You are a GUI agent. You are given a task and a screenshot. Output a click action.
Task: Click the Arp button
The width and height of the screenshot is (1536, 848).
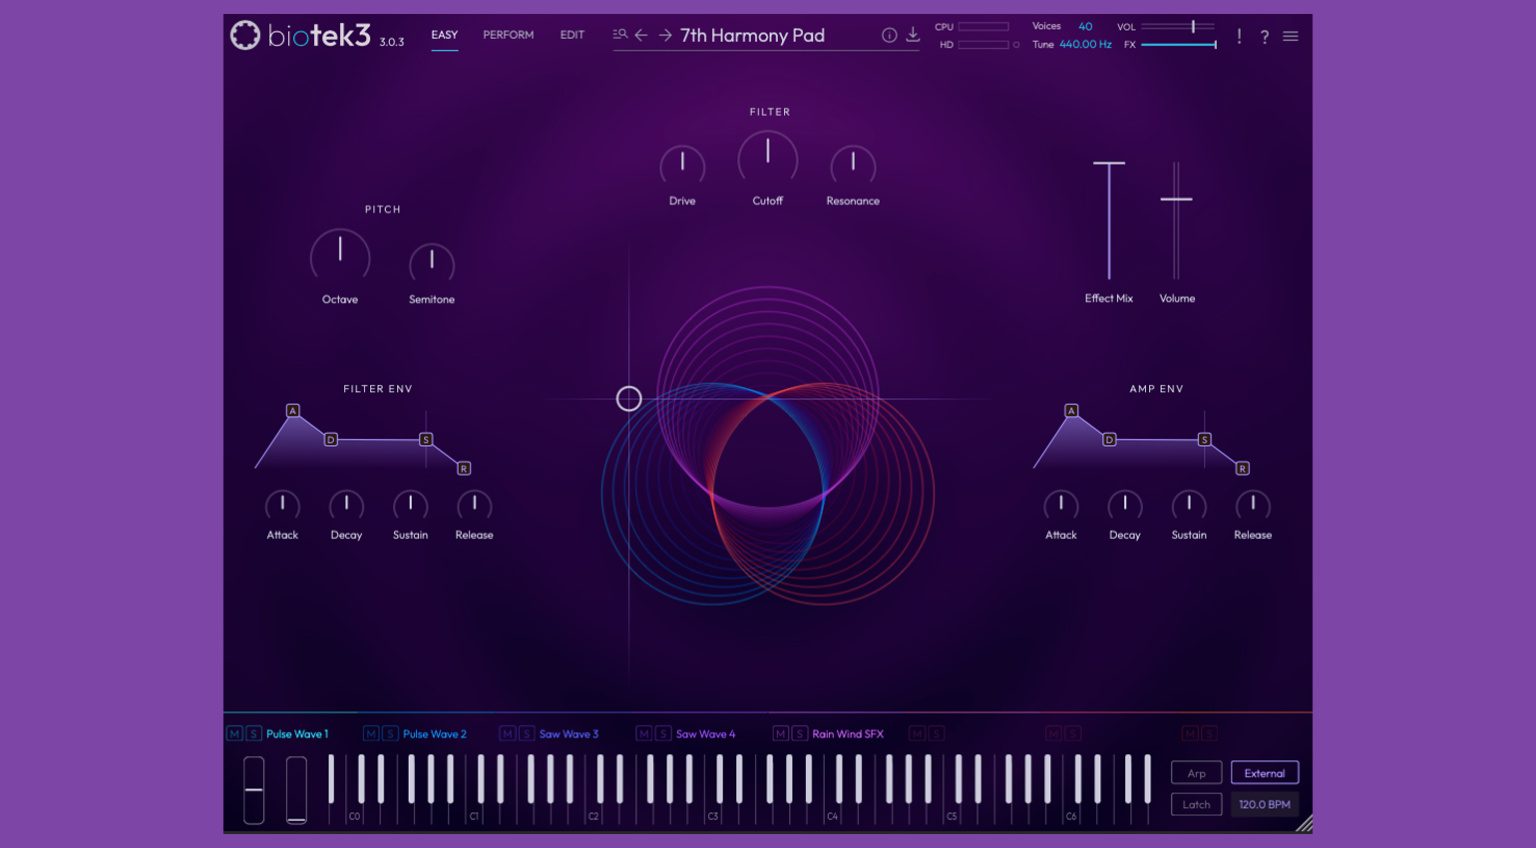point(1196,772)
